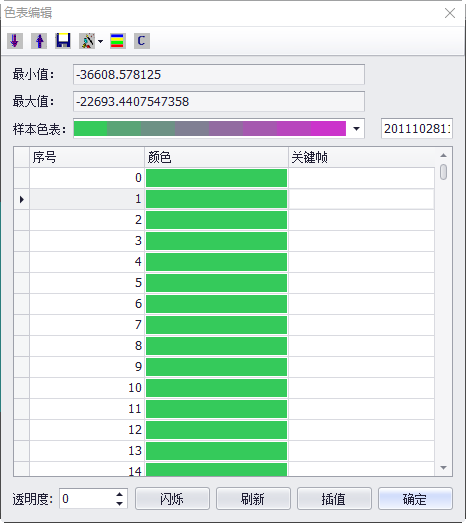Select row header of row 0
The image size is (466, 523).
pos(22,178)
